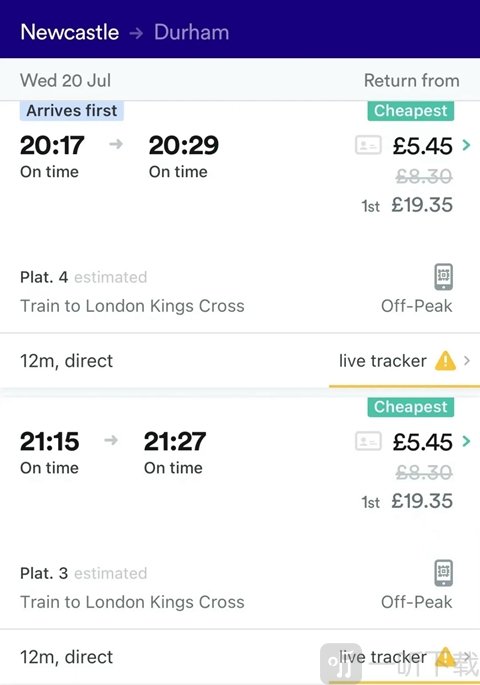Switch to the Return from tab

pyautogui.click(x=411, y=80)
